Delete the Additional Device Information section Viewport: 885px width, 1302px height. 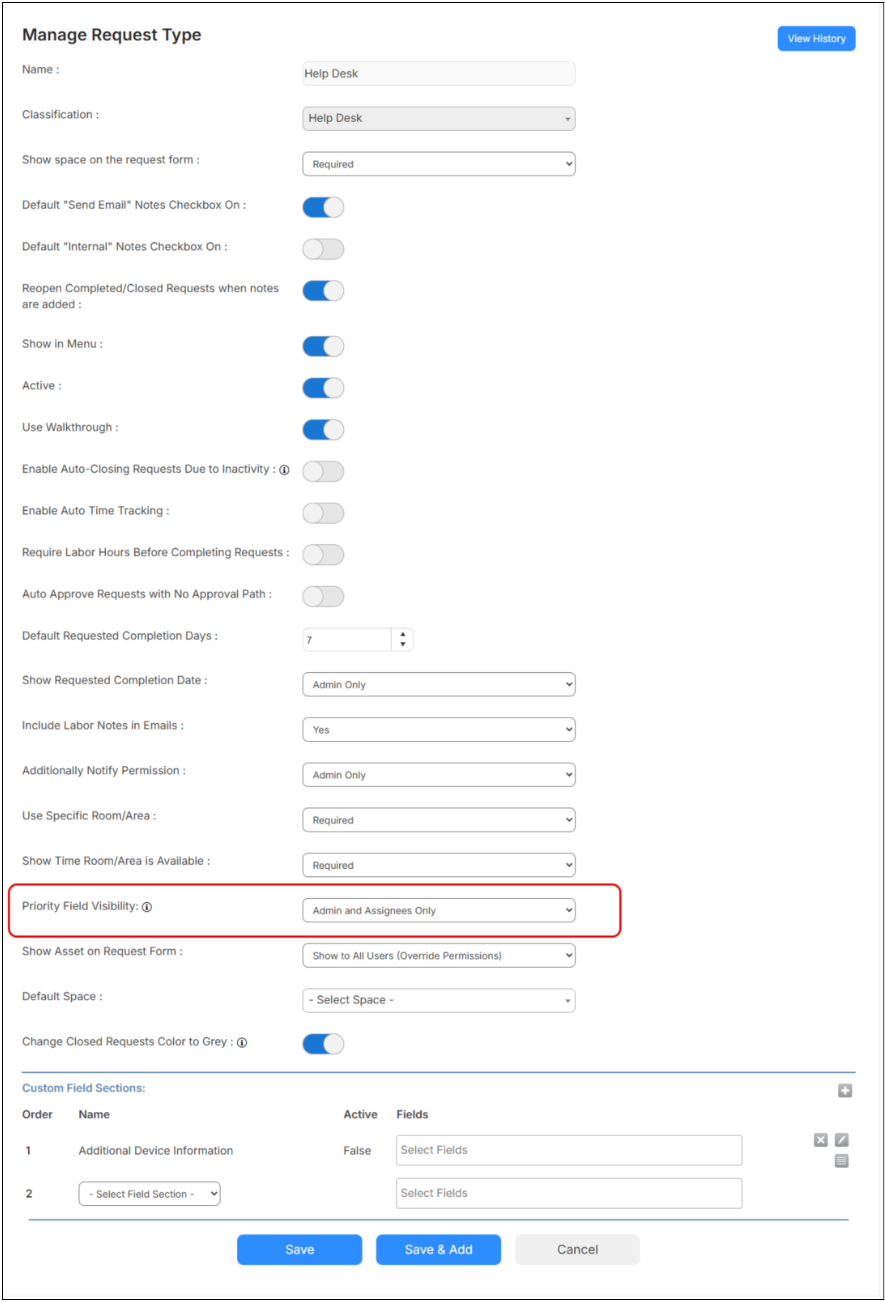(x=821, y=1140)
